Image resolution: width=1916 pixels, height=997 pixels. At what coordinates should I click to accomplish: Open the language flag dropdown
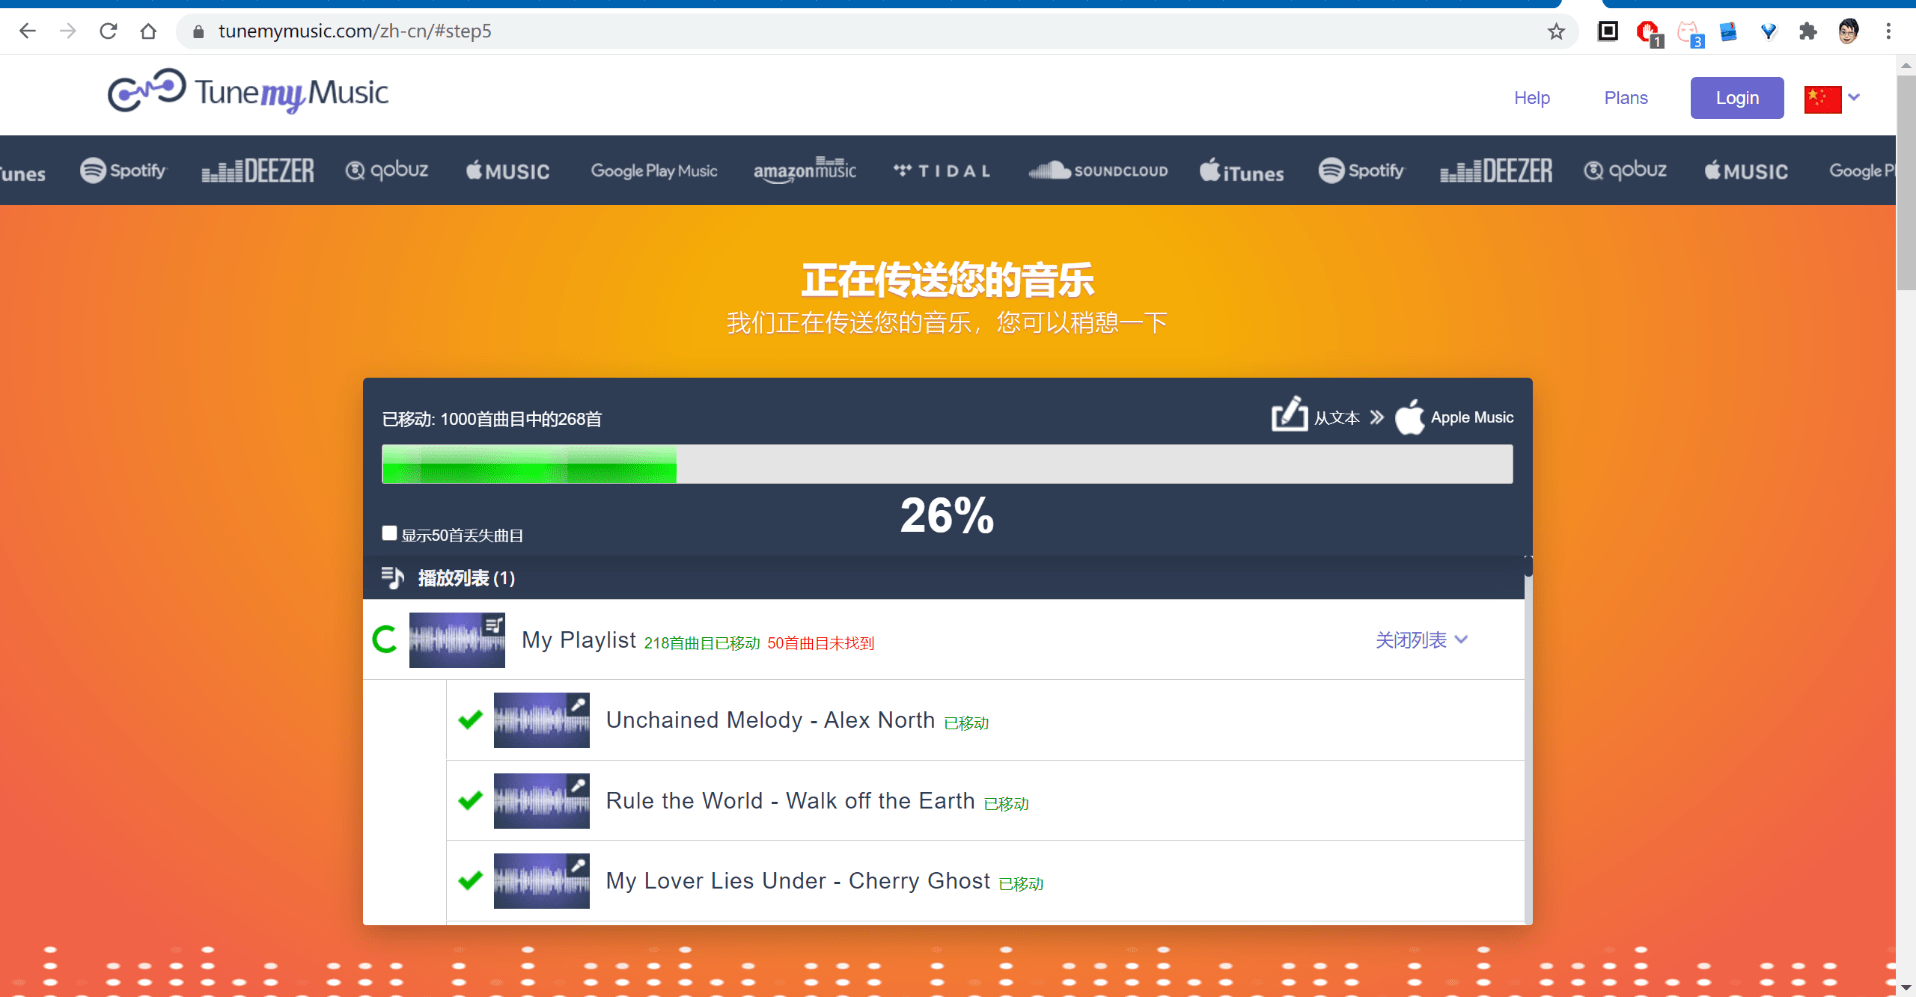click(1832, 98)
